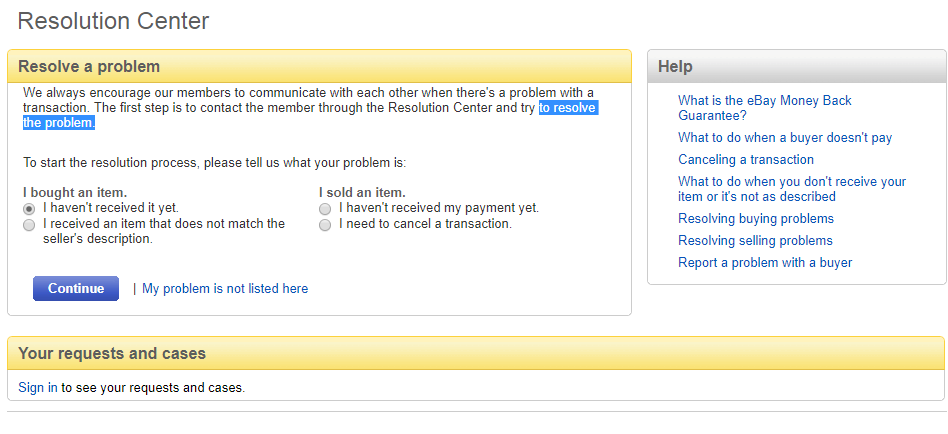Open "Report a problem with a buyer" link
This screenshot has width=948, height=434.
tap(765, 262)
